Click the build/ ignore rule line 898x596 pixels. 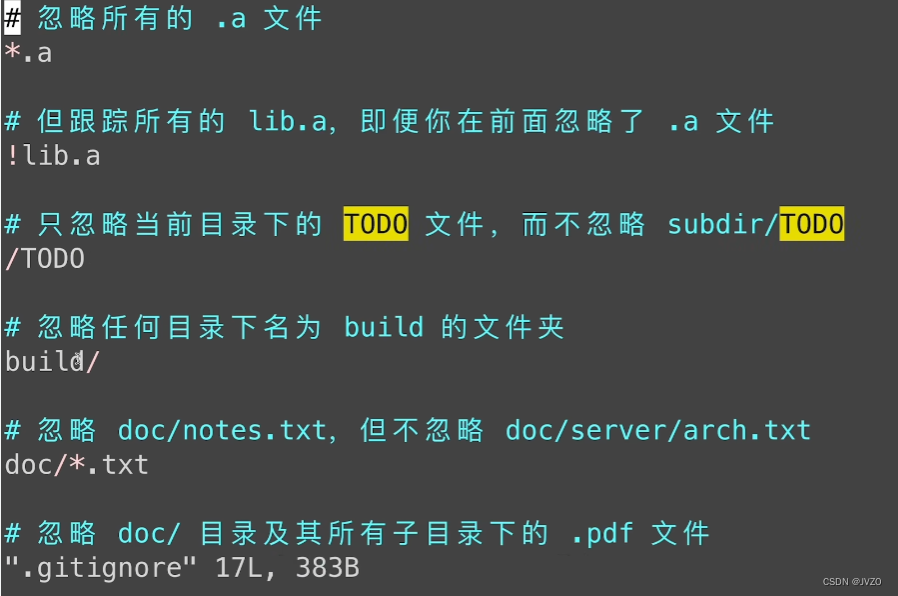52,361
